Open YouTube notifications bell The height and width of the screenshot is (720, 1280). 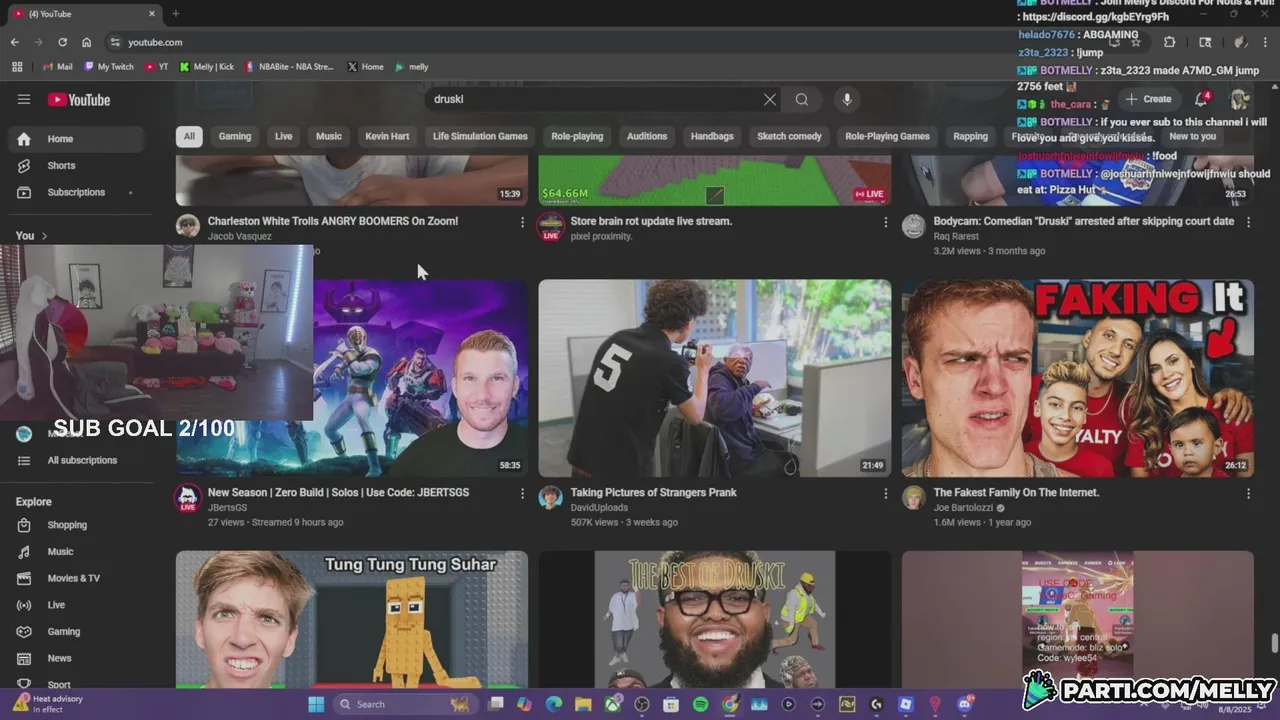1202,99
